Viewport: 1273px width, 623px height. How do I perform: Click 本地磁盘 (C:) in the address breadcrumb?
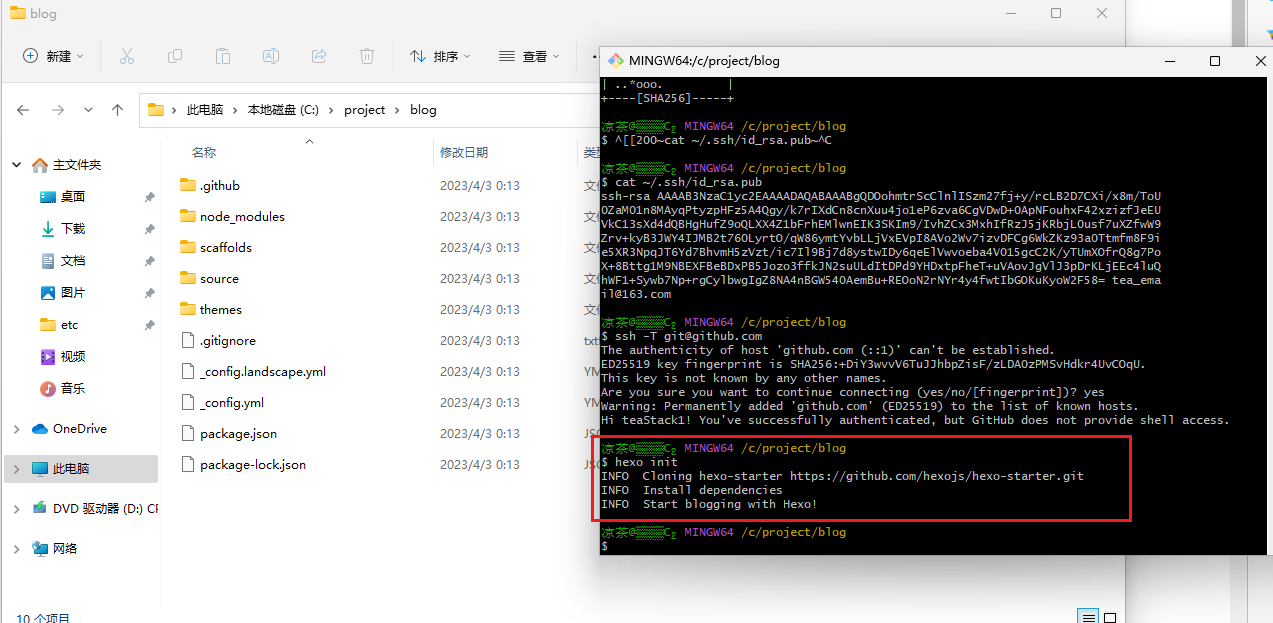(283, 110)
